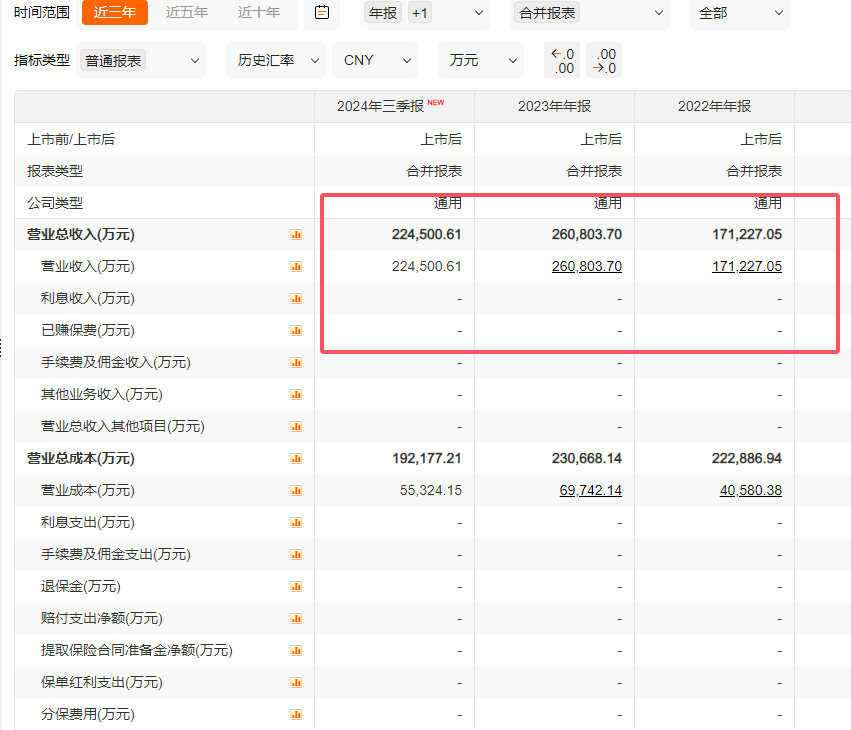Screen dimensions: 851x730
Task: Open chart icon for 营业收入 row
Action: (295, 267)
